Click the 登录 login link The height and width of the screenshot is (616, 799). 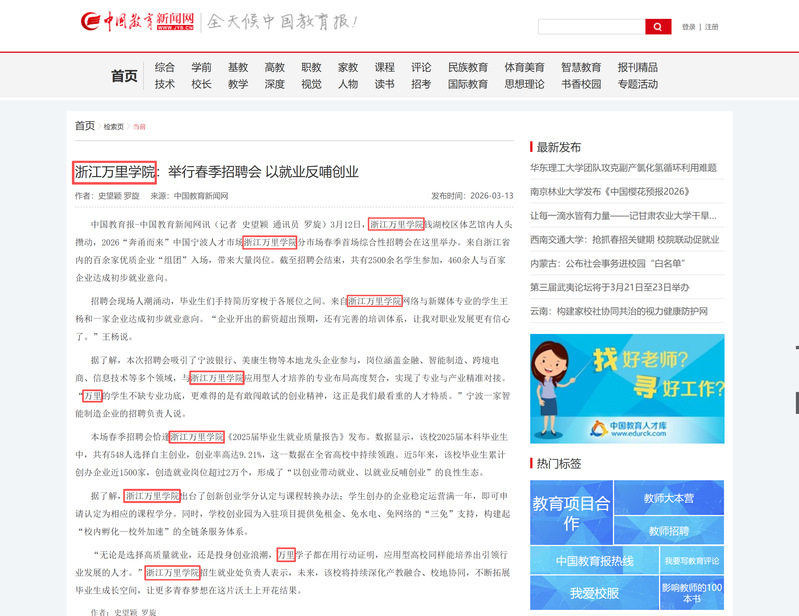pyautogui.click(x=689, y=27)
